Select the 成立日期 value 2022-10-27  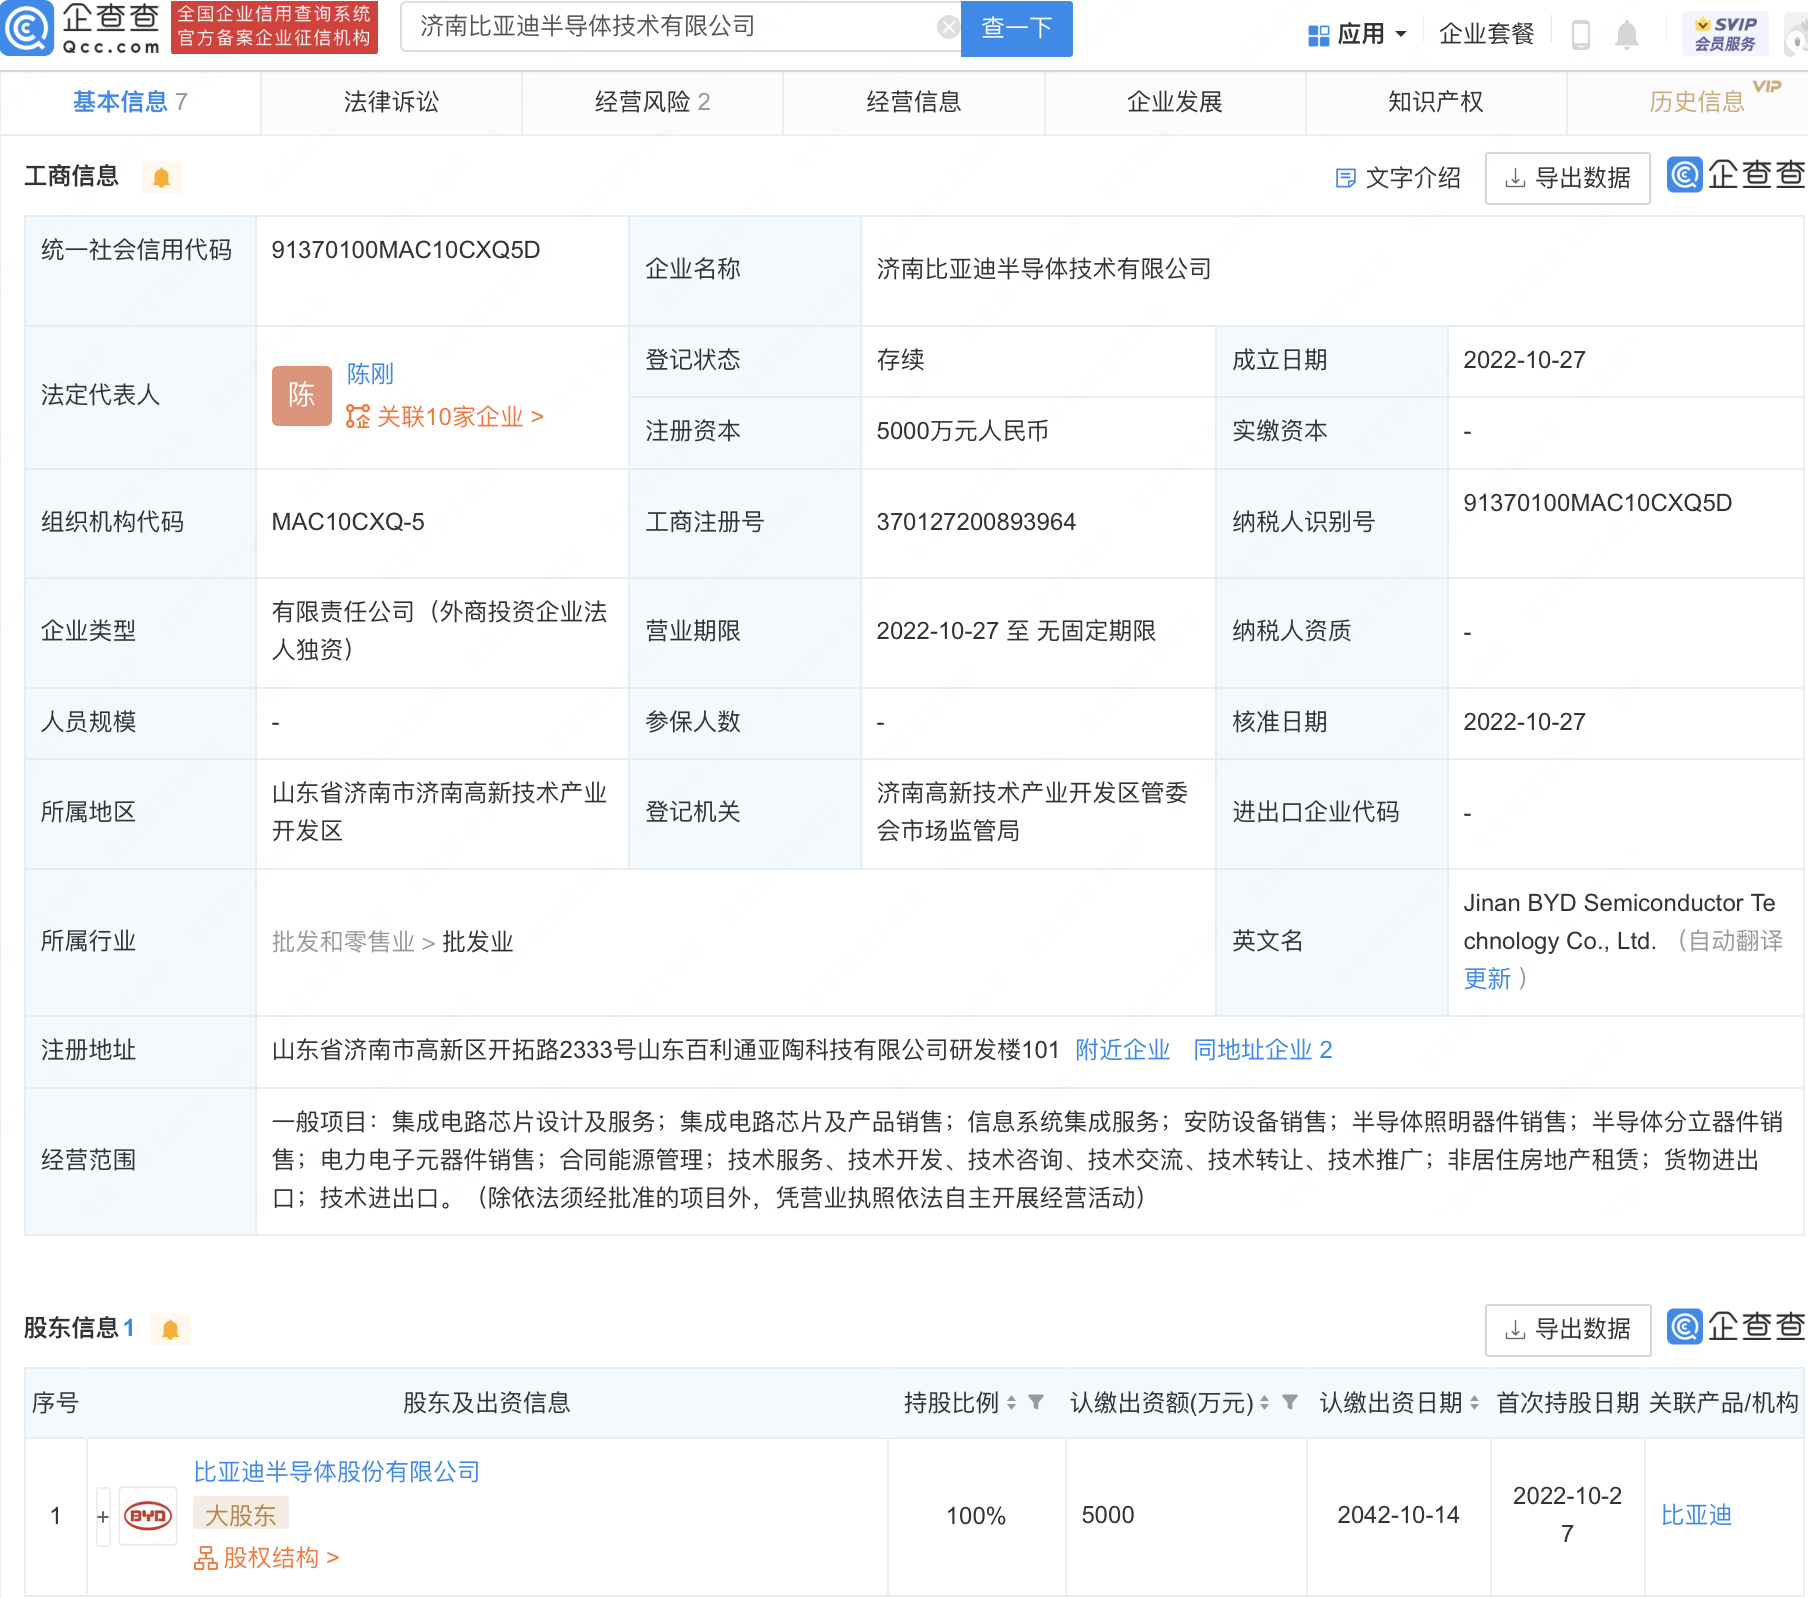1524,360
